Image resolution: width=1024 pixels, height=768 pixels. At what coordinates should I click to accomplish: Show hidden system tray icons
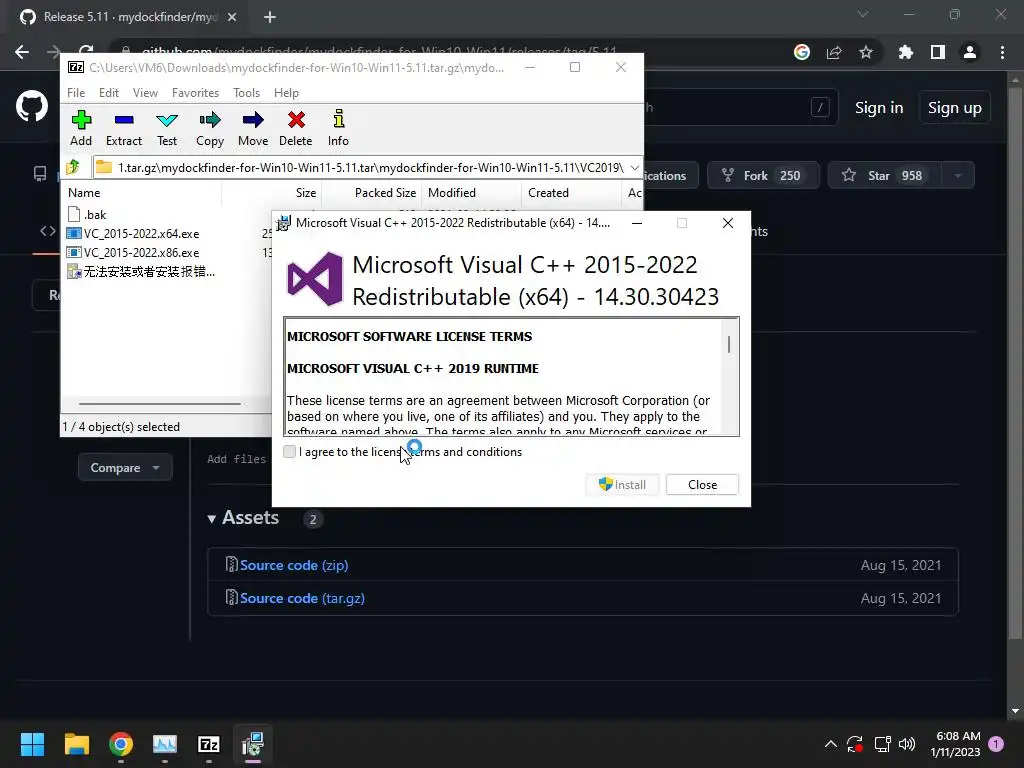click(831, 744)
